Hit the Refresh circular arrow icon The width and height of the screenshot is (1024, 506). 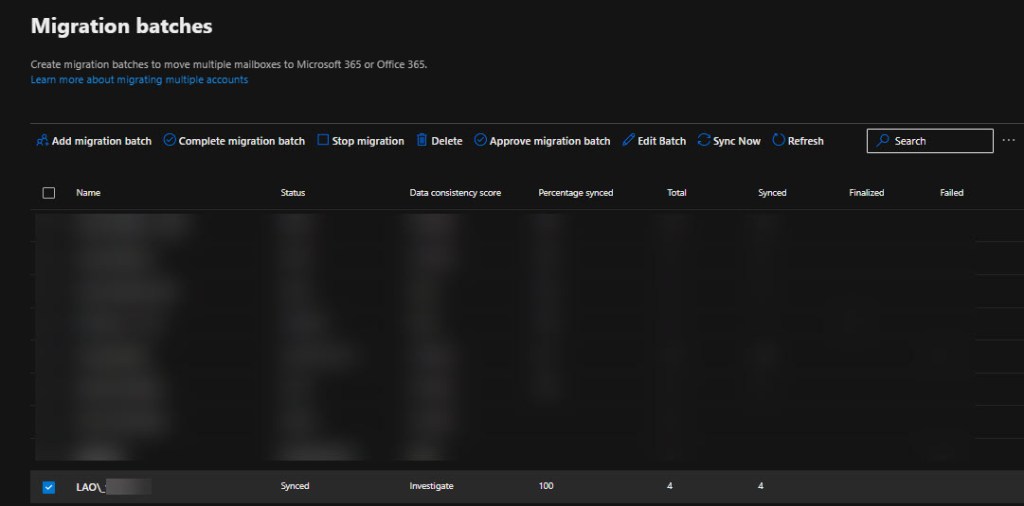tap(778, 141)
